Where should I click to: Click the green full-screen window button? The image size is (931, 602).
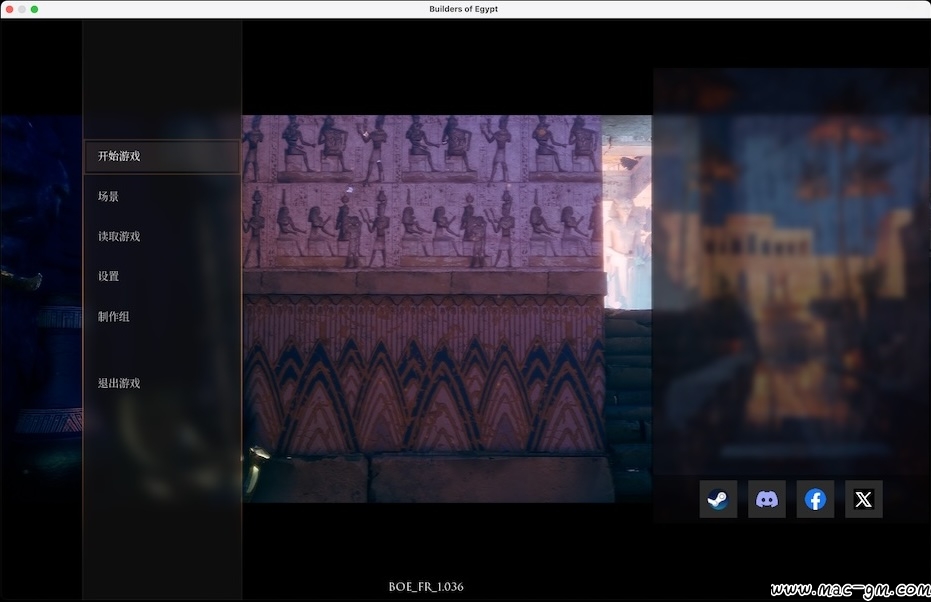(x=34, y=9)
